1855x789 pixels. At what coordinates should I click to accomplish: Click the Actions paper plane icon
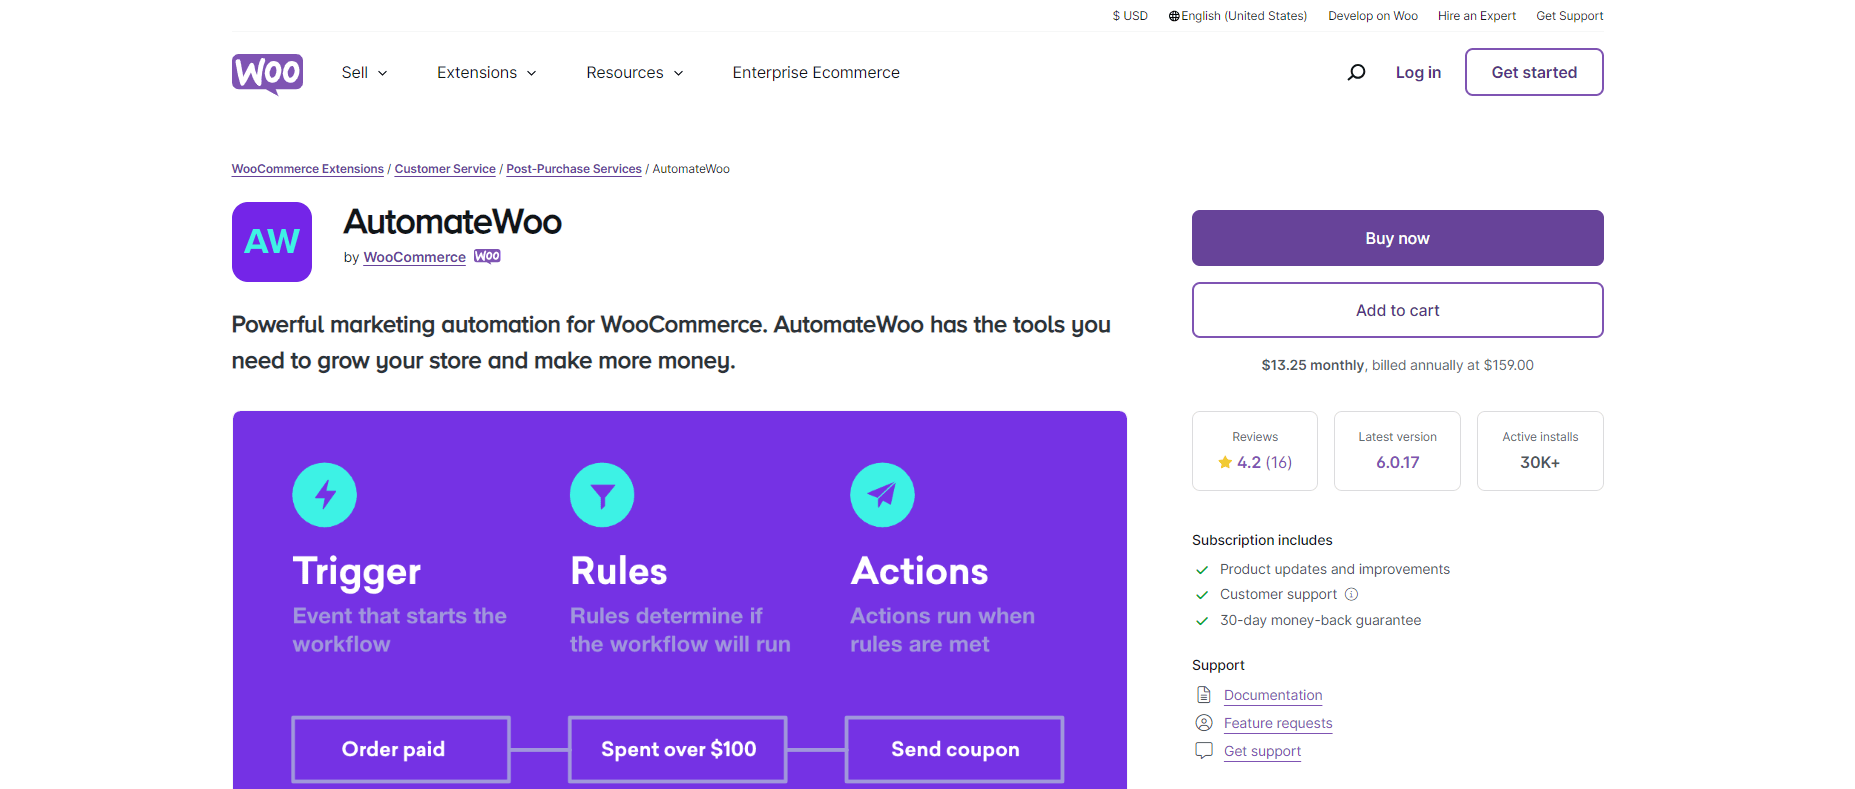(x=882, y=494)
